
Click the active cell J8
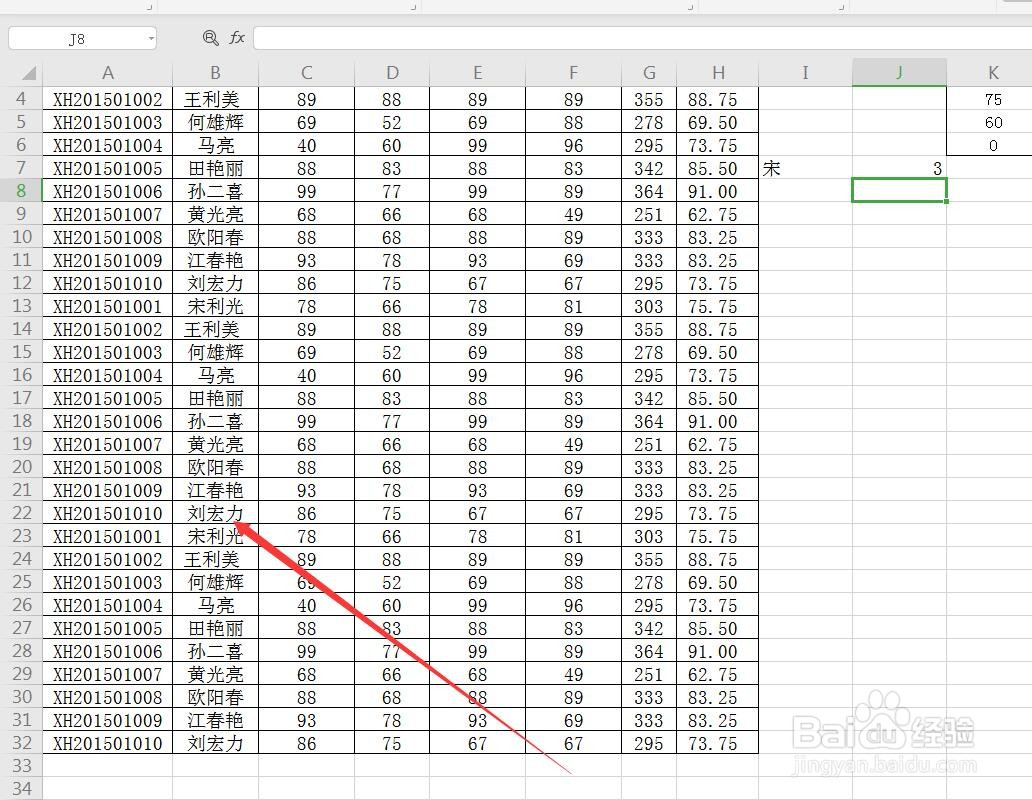pyautogui.click(x=899, y=191)
